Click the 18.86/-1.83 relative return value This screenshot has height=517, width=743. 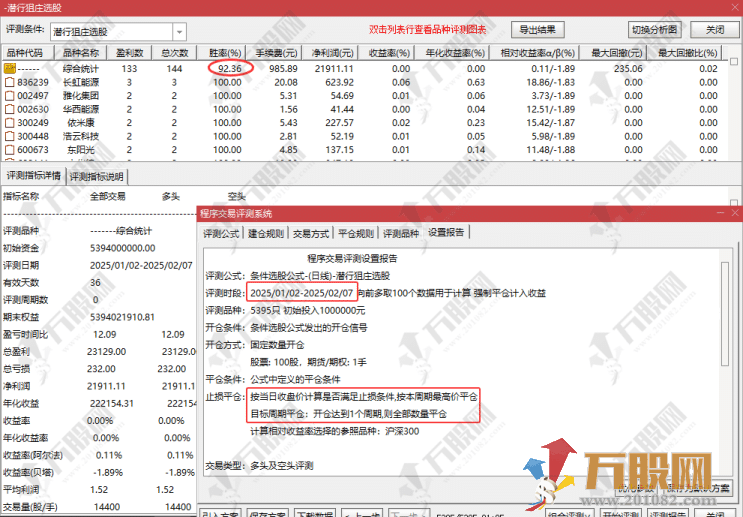coord(550,82)
